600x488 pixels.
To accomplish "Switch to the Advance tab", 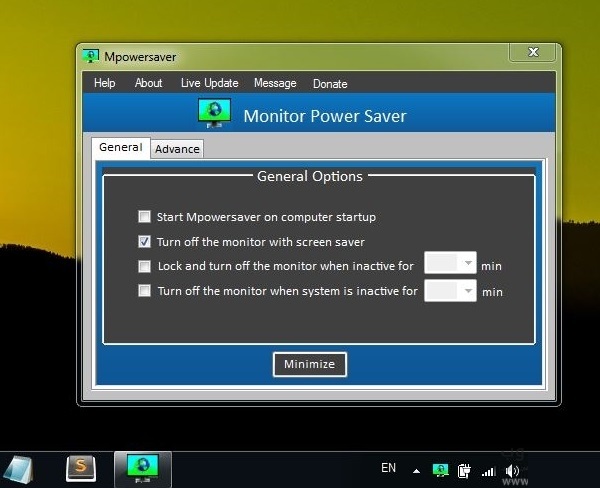I will coord(177,149).
